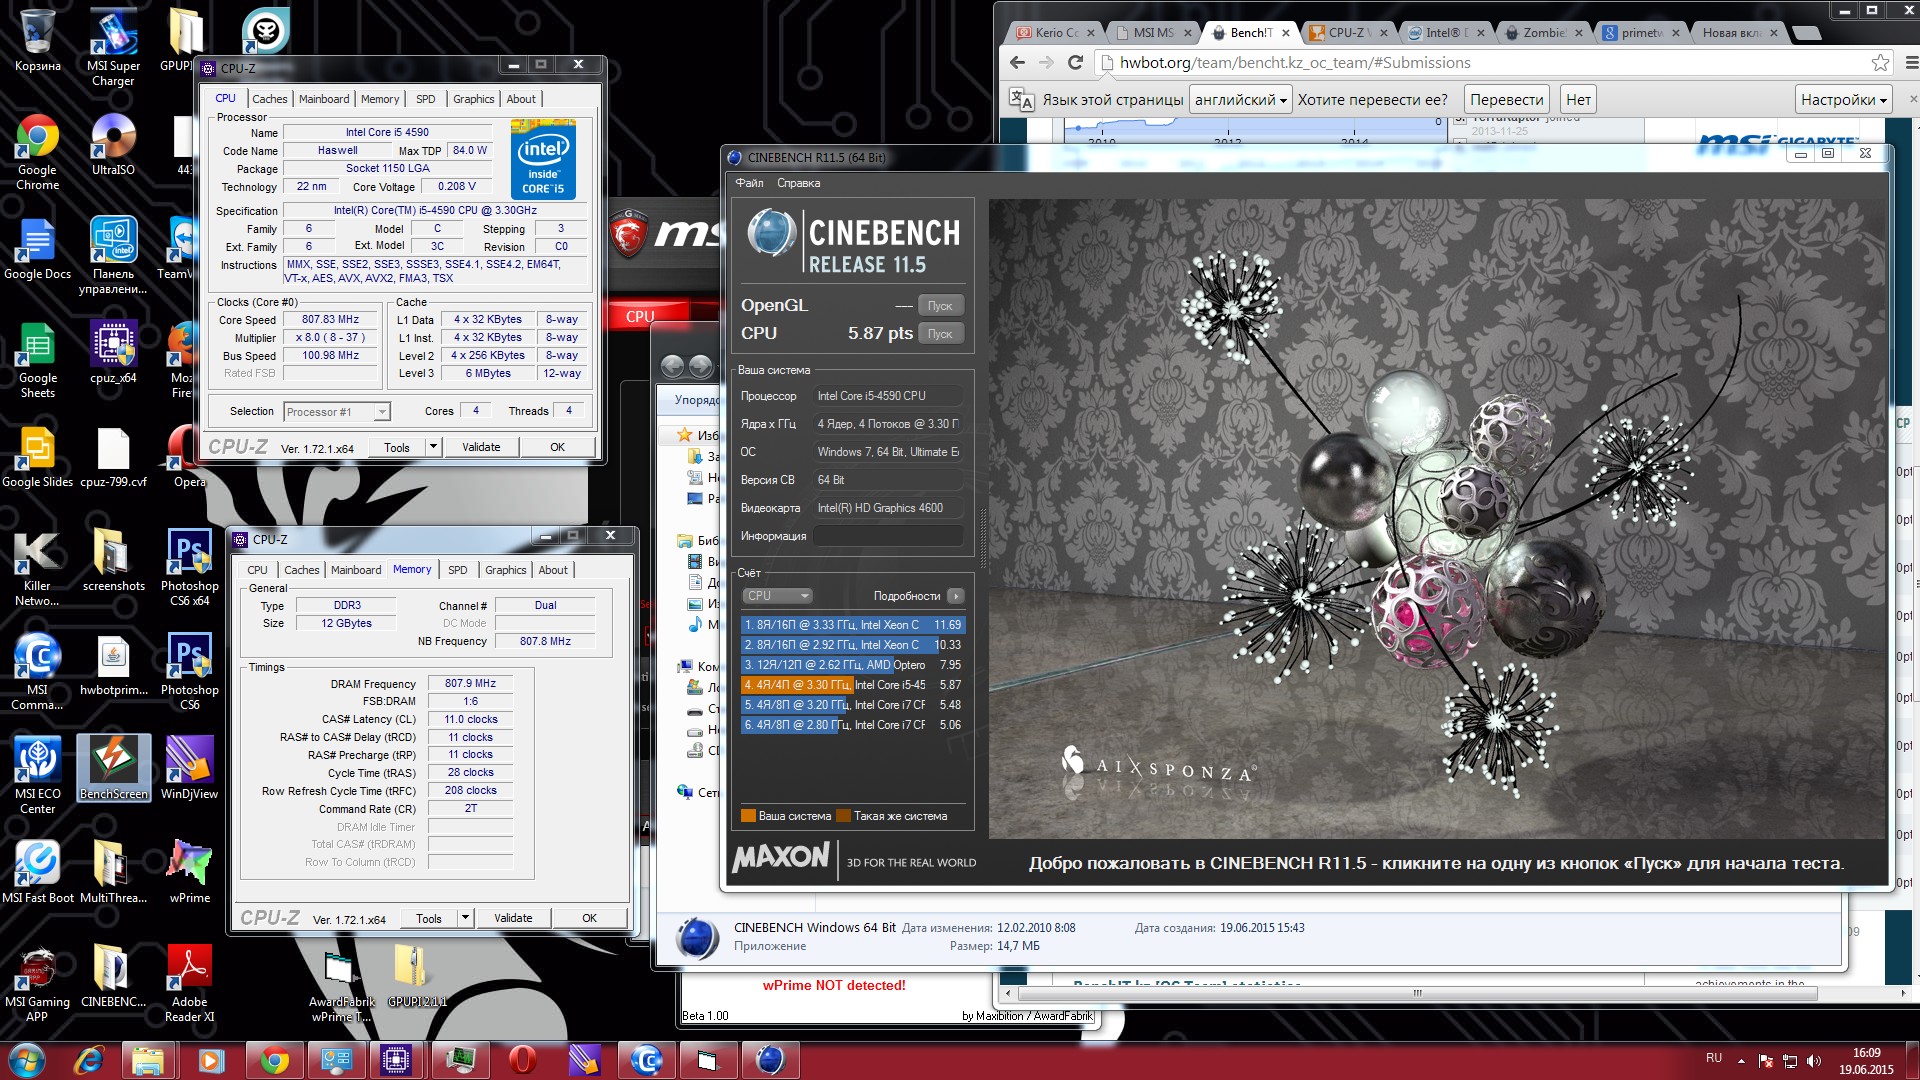Screen dimensions: 1920x1080
Task: Open About tab in bottom CPU-Z window
Action: pos(553,570)
